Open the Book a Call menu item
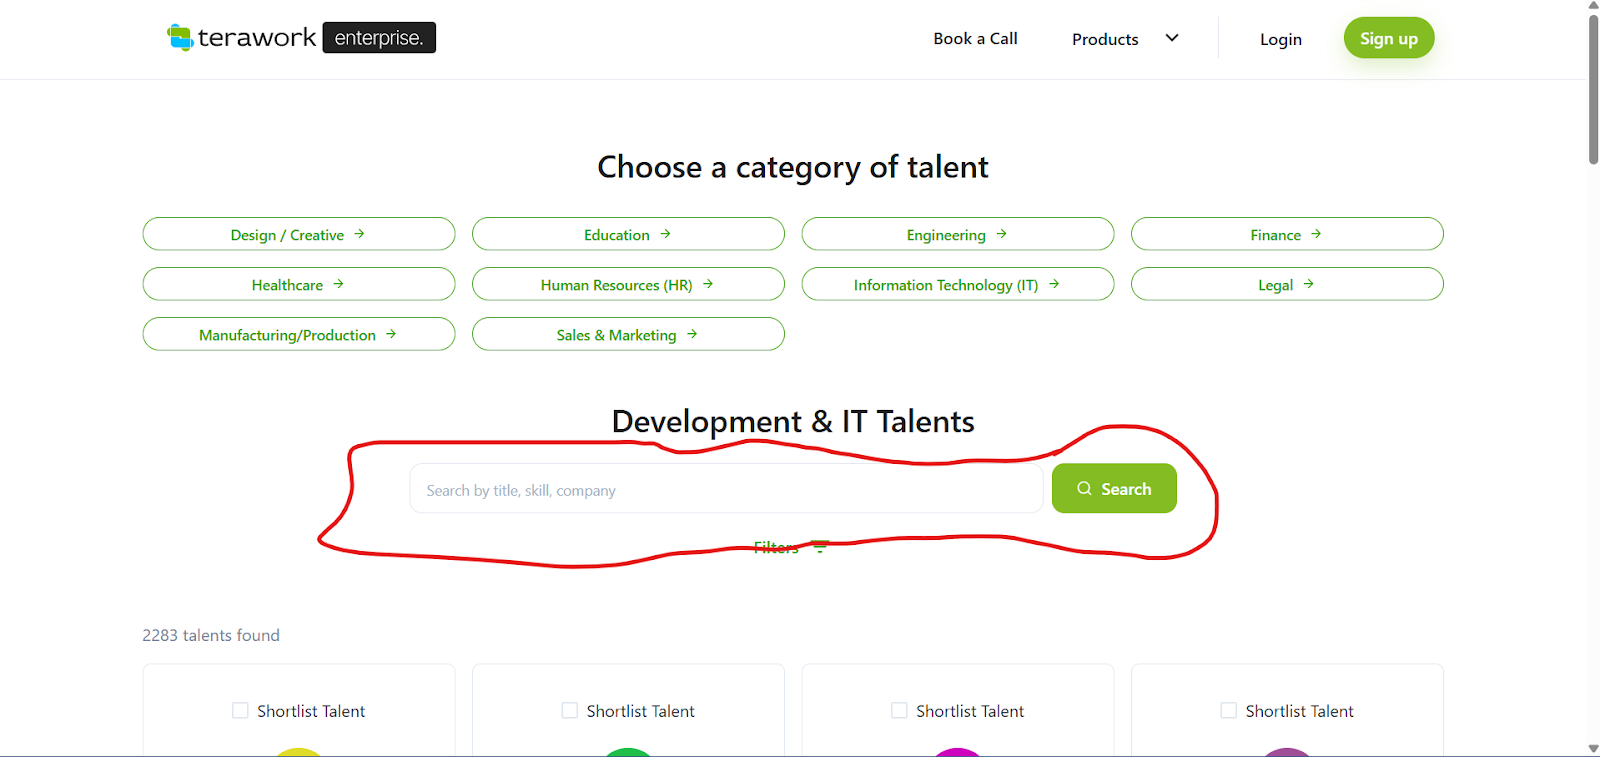 pyautogui.click(x=975, y=39)
